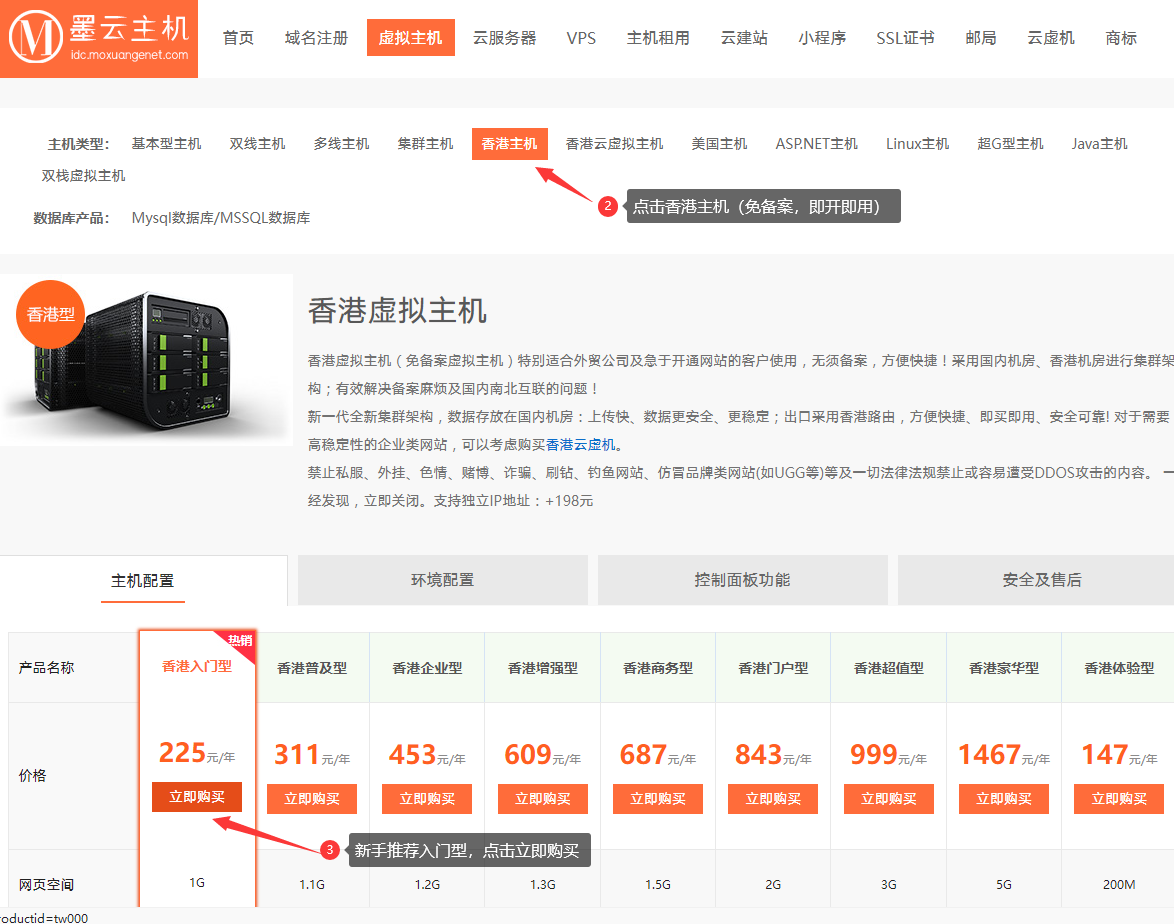Click 立即购买 under the 687元/年 plan
1174x924 pixels.
coord(658,799)
